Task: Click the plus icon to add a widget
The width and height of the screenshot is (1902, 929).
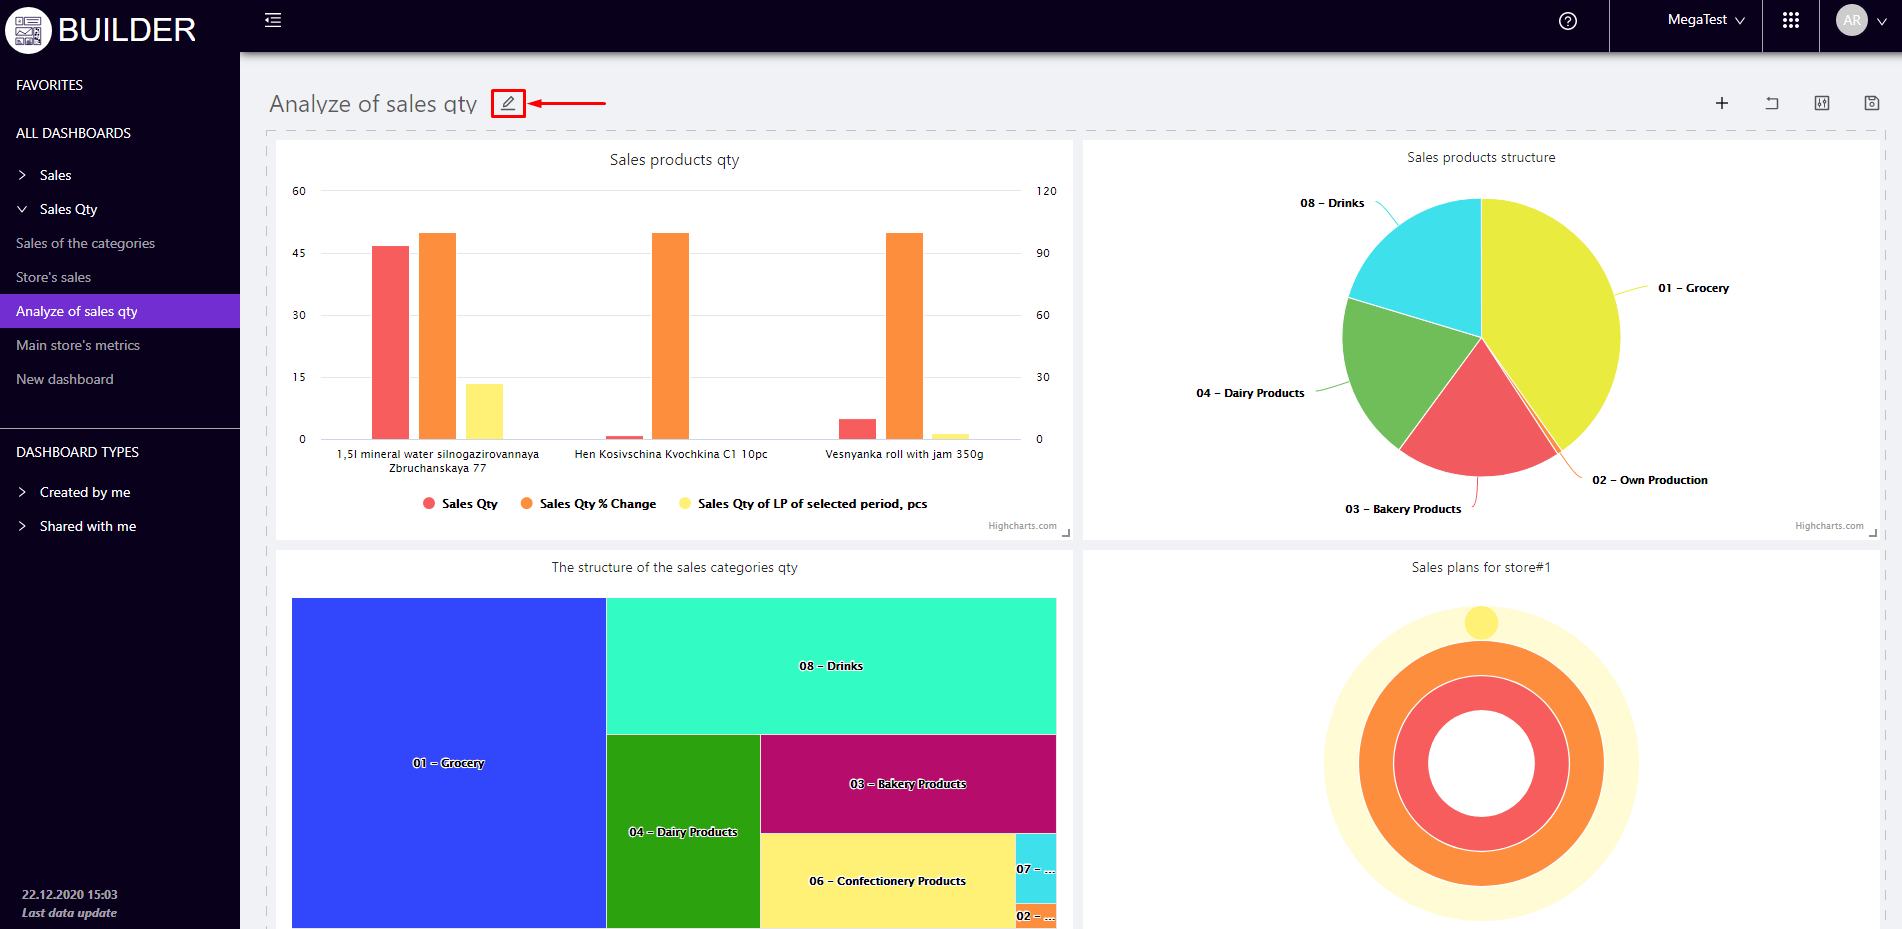Action: click(x=1722, y=103)
